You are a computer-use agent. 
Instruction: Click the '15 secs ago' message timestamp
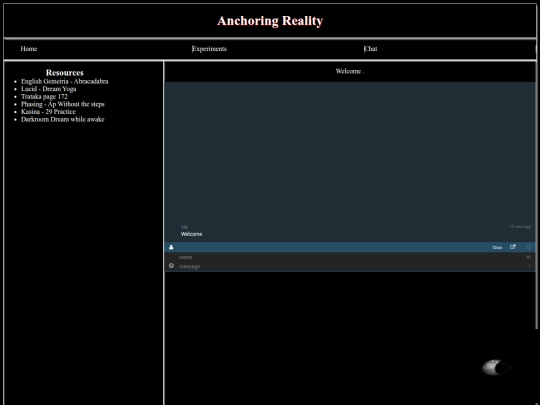tap(520, 227)
